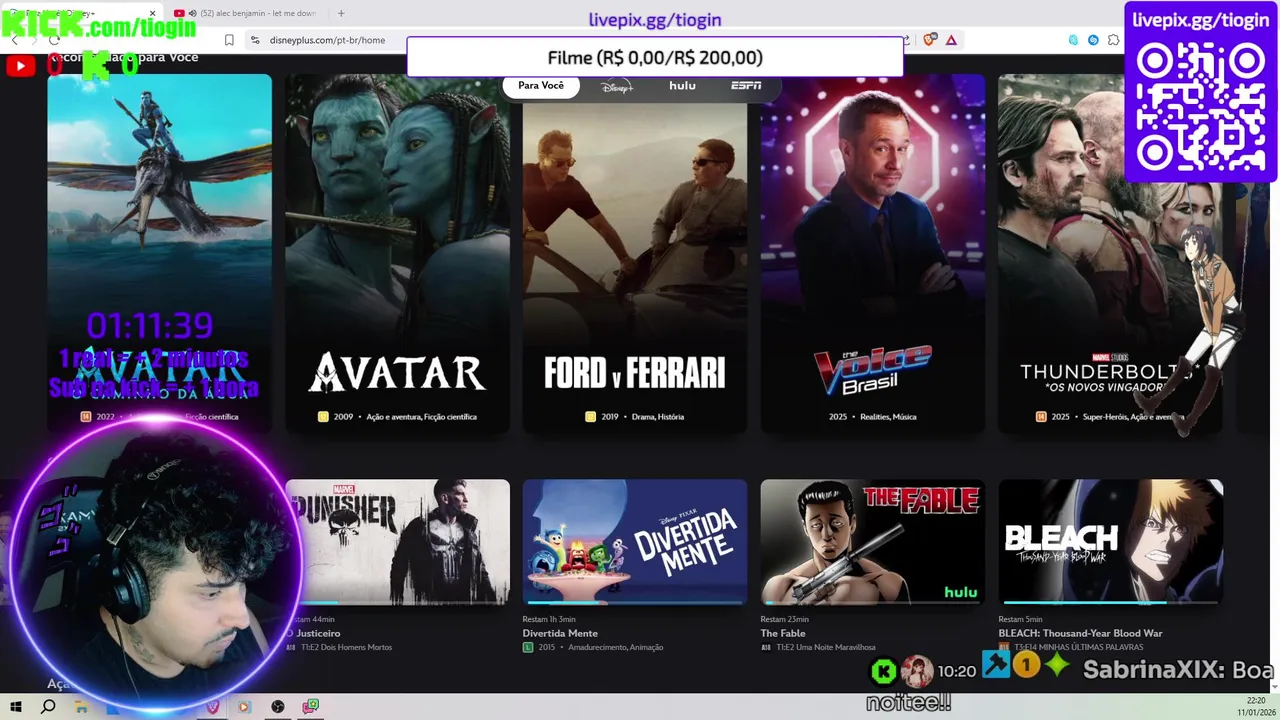Click the text 'Restam 1h 3min'
This screenshot has height=720, width=1280.
pyautogui.click(x=549, y=619)
